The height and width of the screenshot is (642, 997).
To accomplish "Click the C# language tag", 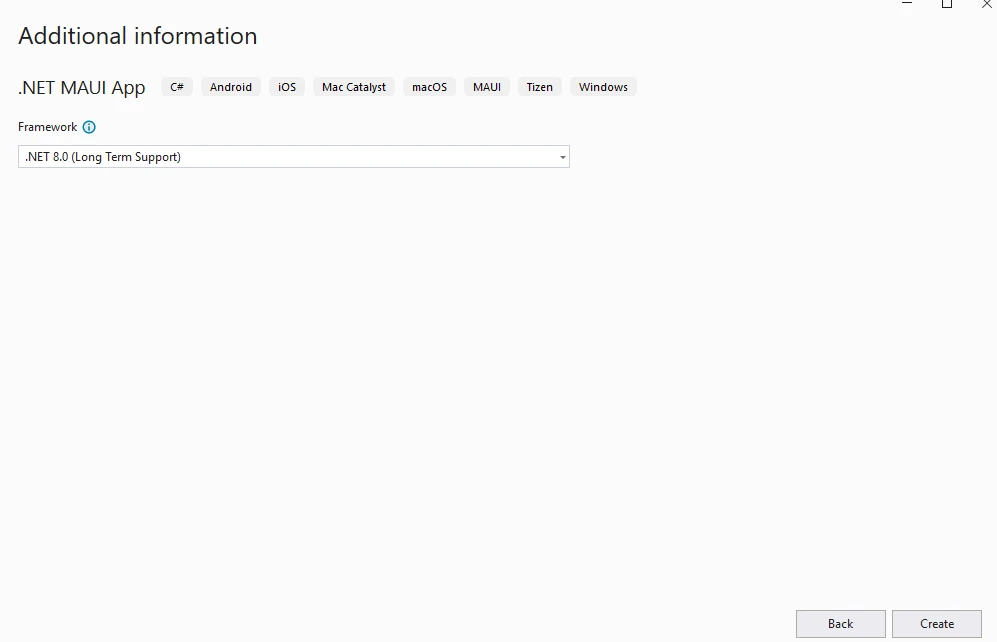I will (x=177, y=87).
